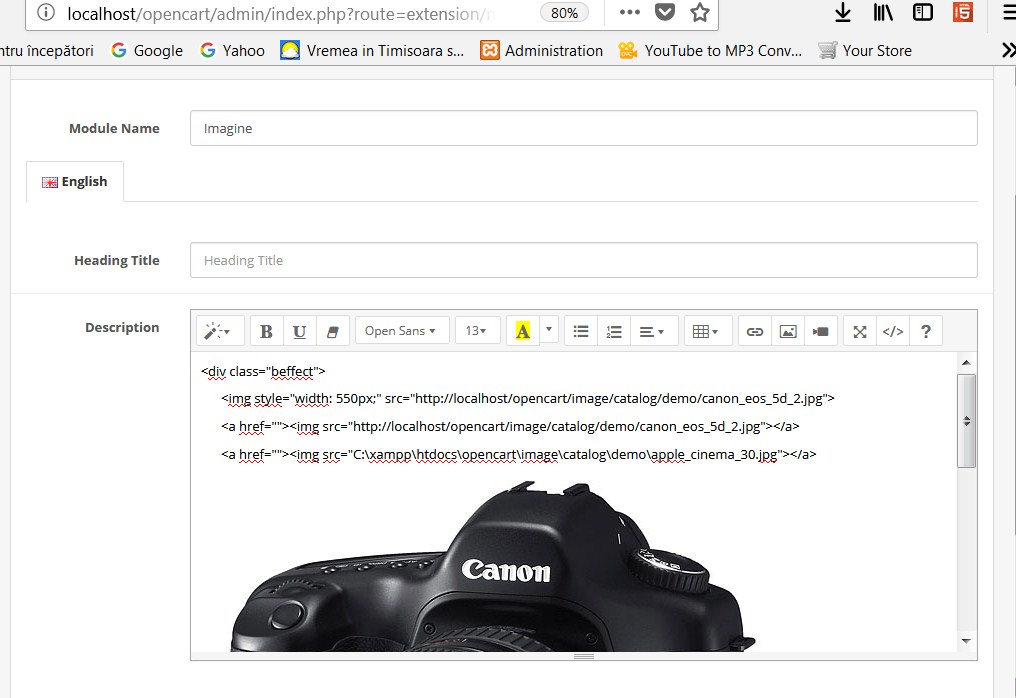Click the Canon camera image in editor

tap(492, 566)
